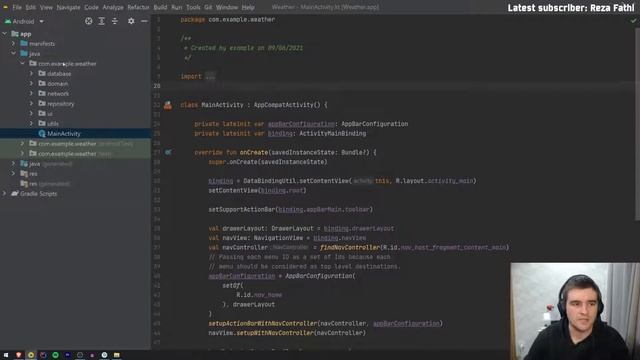Expand the folded import block ellipsis

(210, 76)
